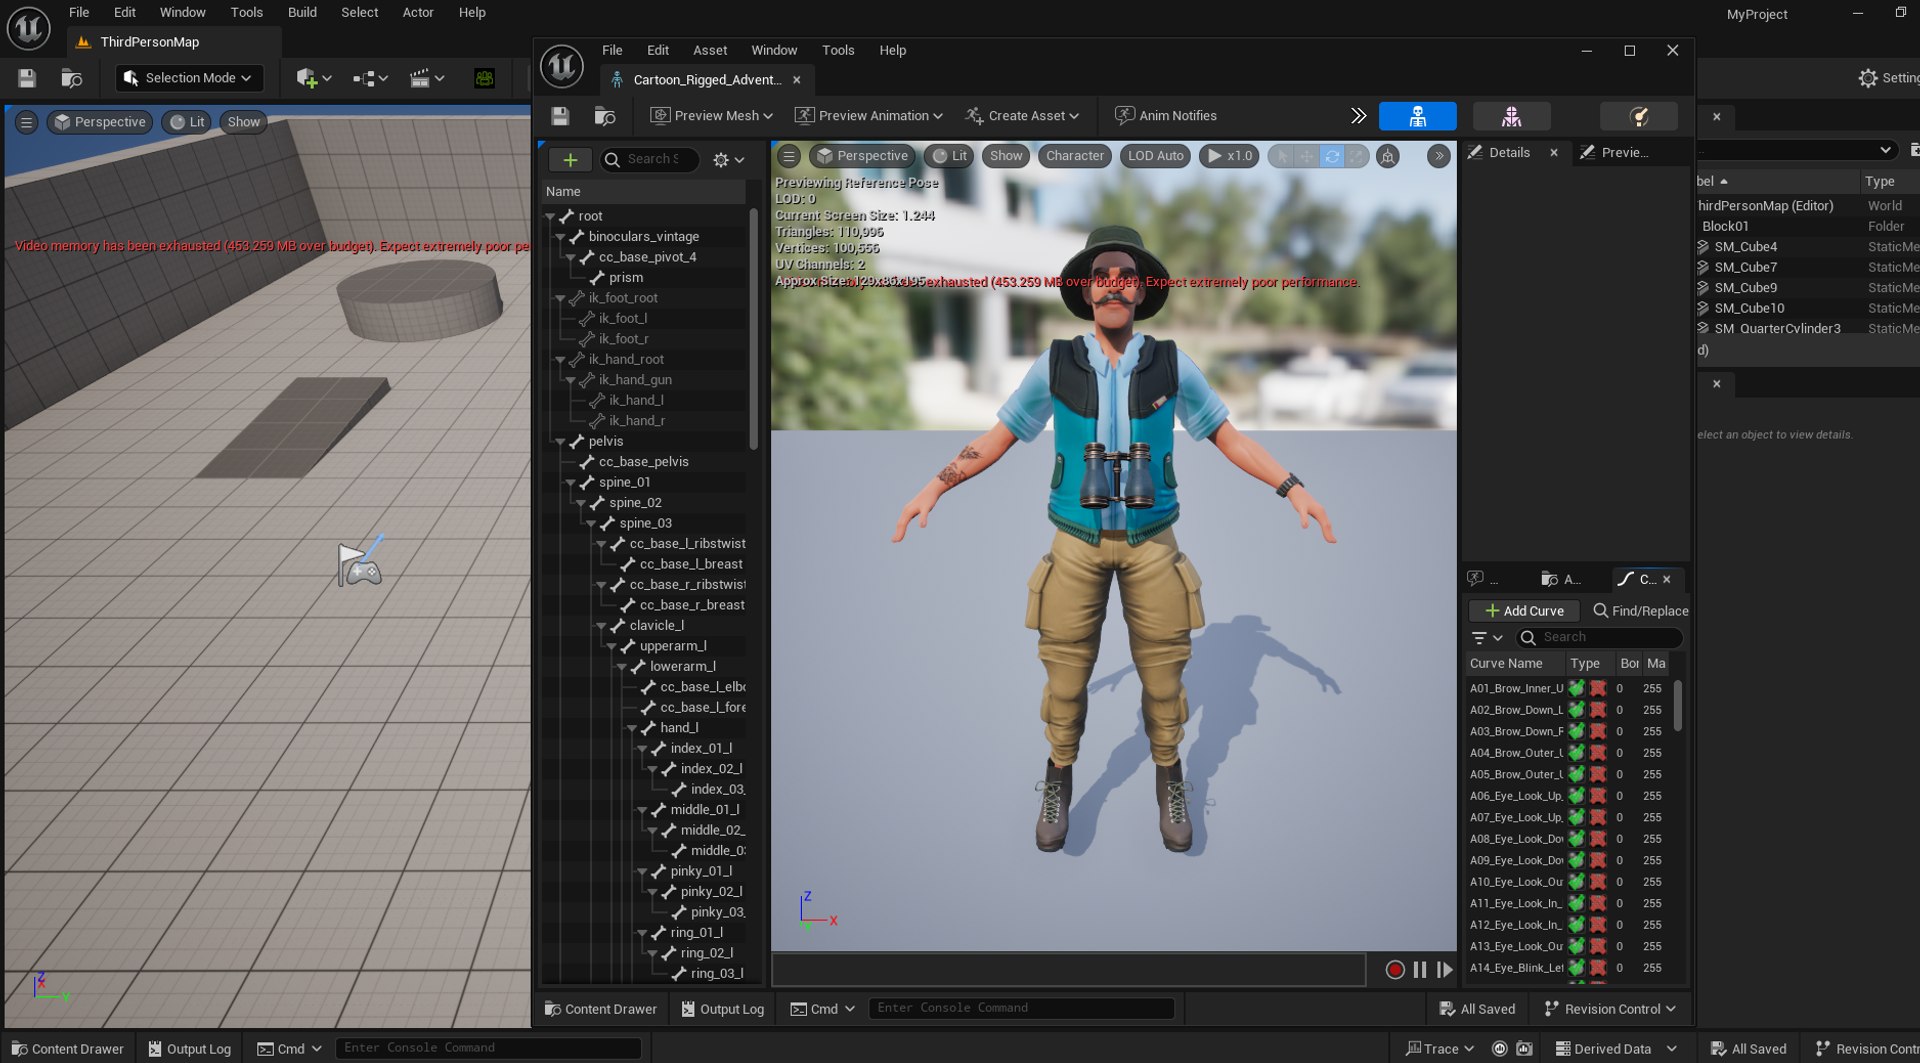Viewport: 1920px width, 1063px height.
Task: Open add content quick menu in main toolbar
Action: 313,78
